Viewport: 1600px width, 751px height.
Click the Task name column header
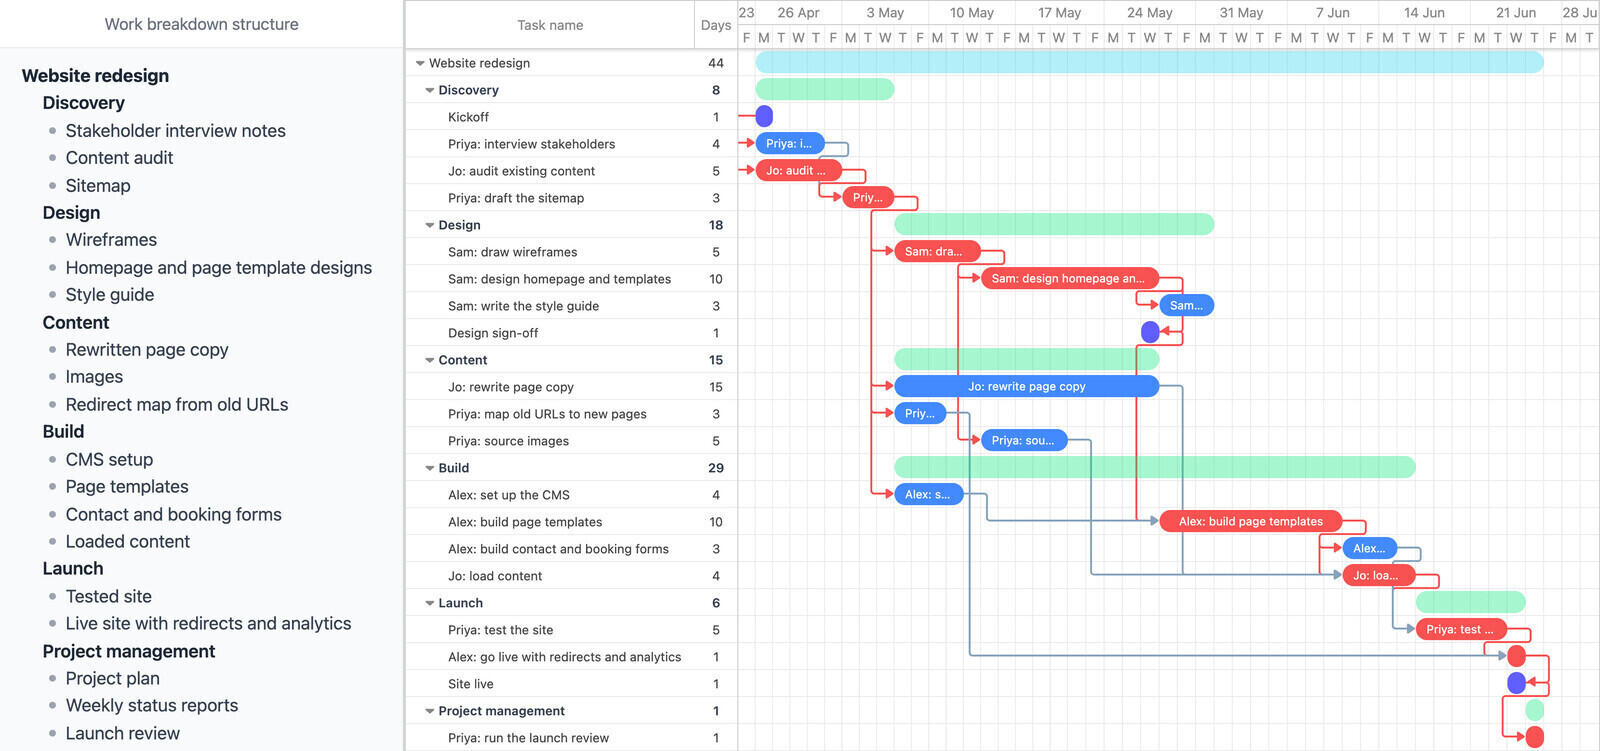(550, 25)
